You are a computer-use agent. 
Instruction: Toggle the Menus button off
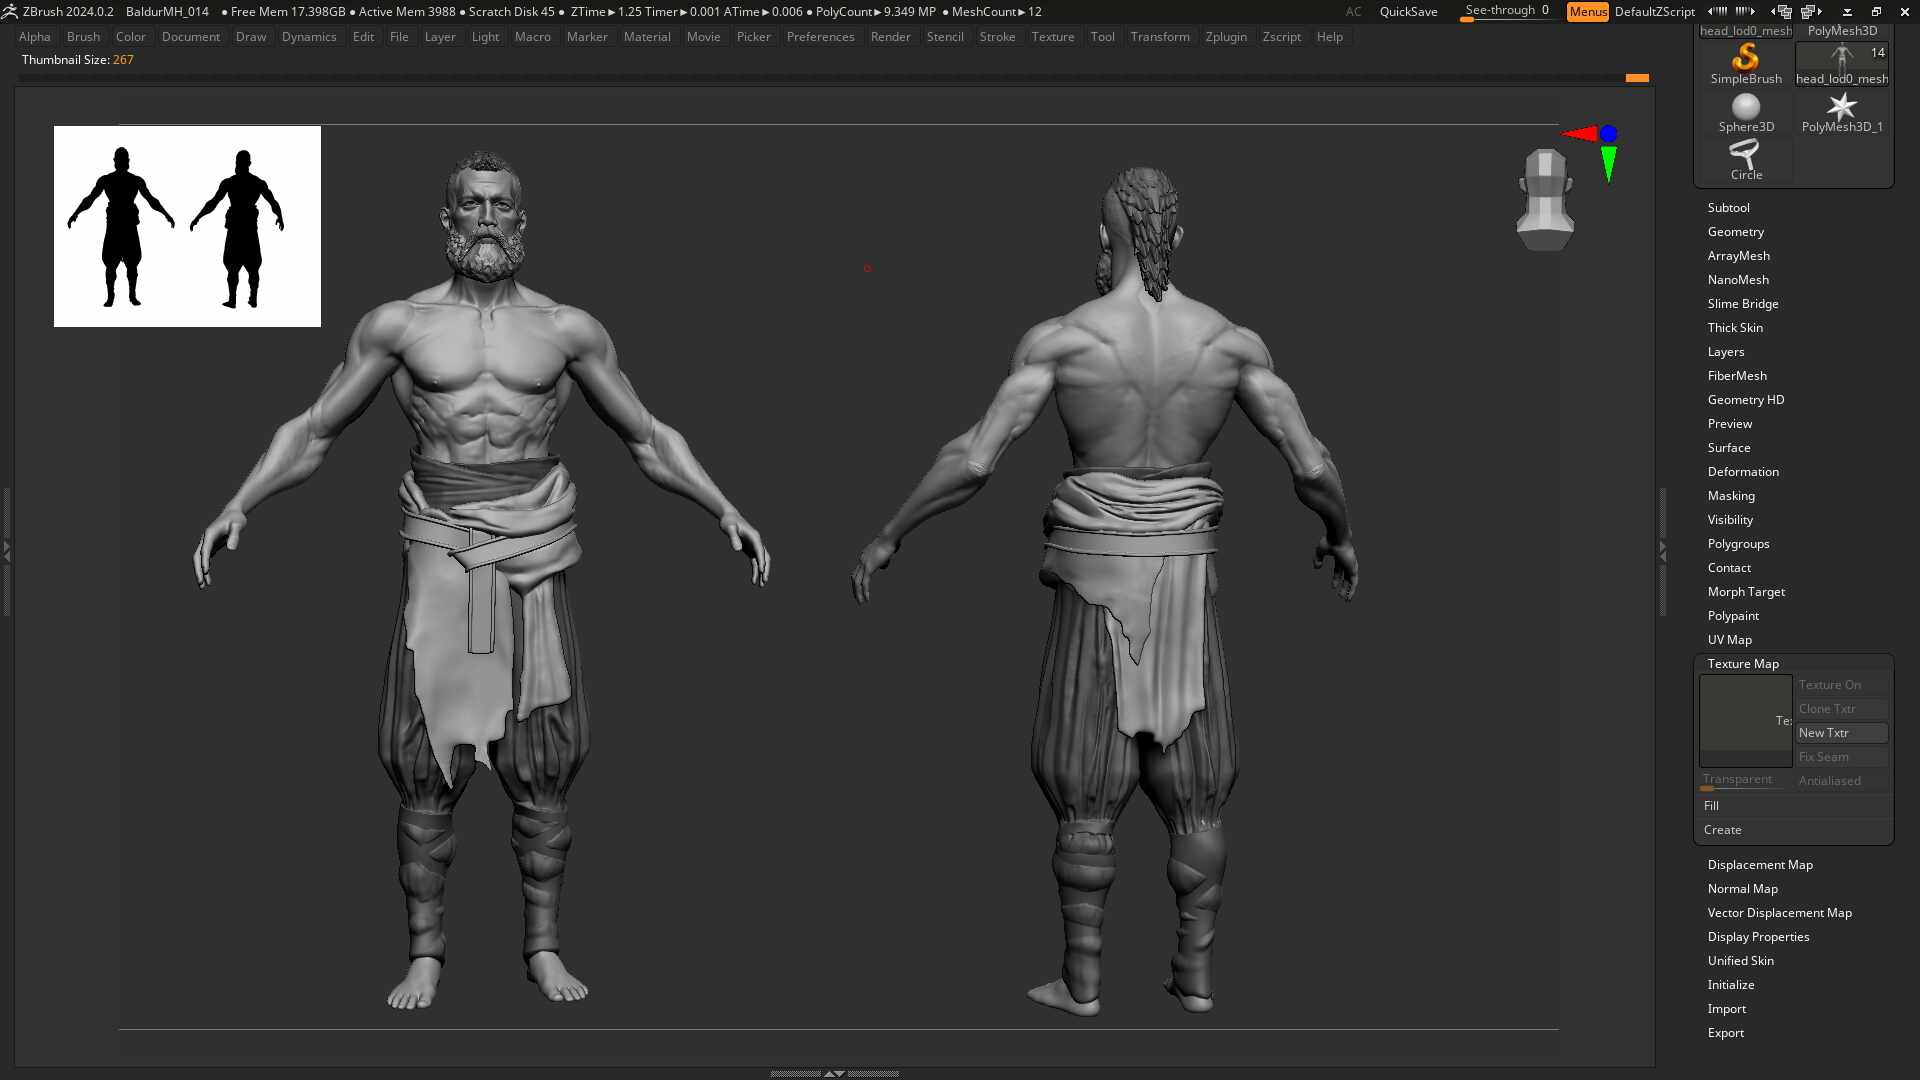(1587, 12)
